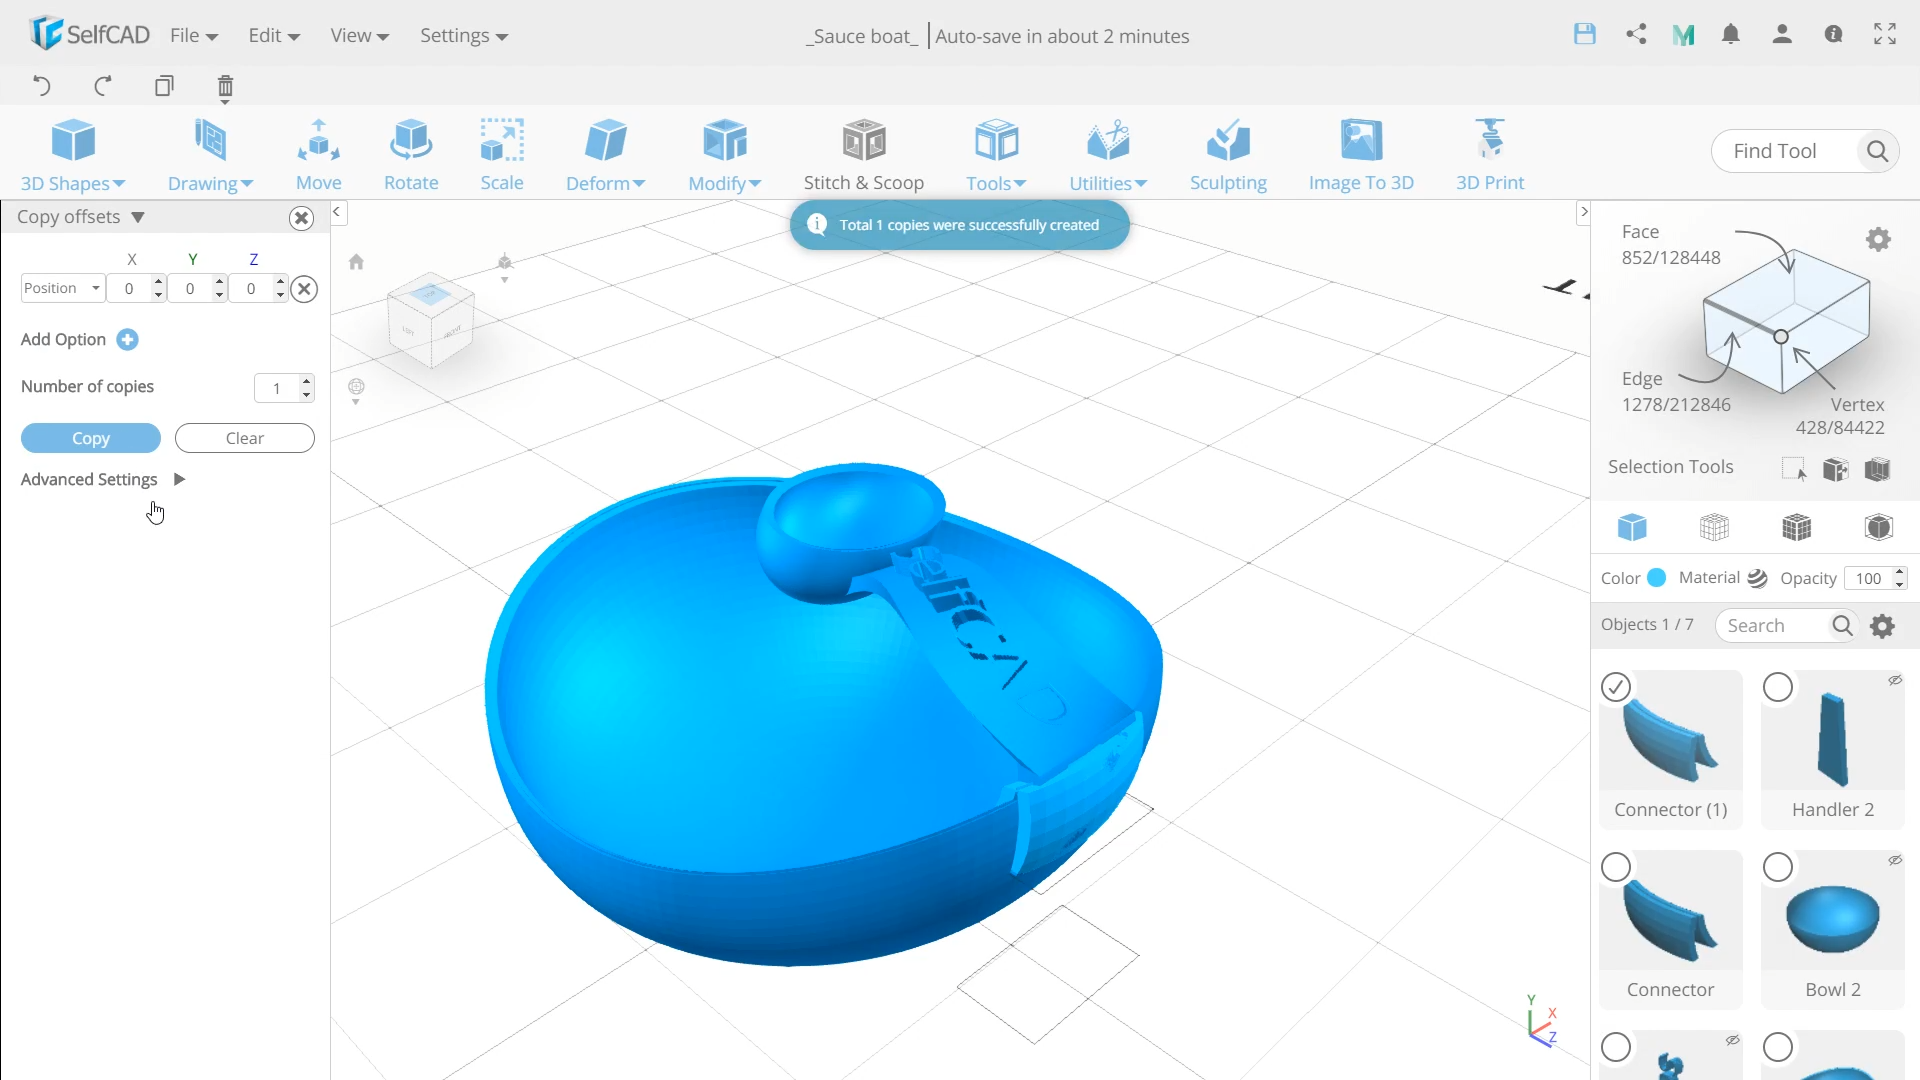Open the 3D Print tool
Viewport: 1920px width, 1080px height.
(x=1490, y=155)
